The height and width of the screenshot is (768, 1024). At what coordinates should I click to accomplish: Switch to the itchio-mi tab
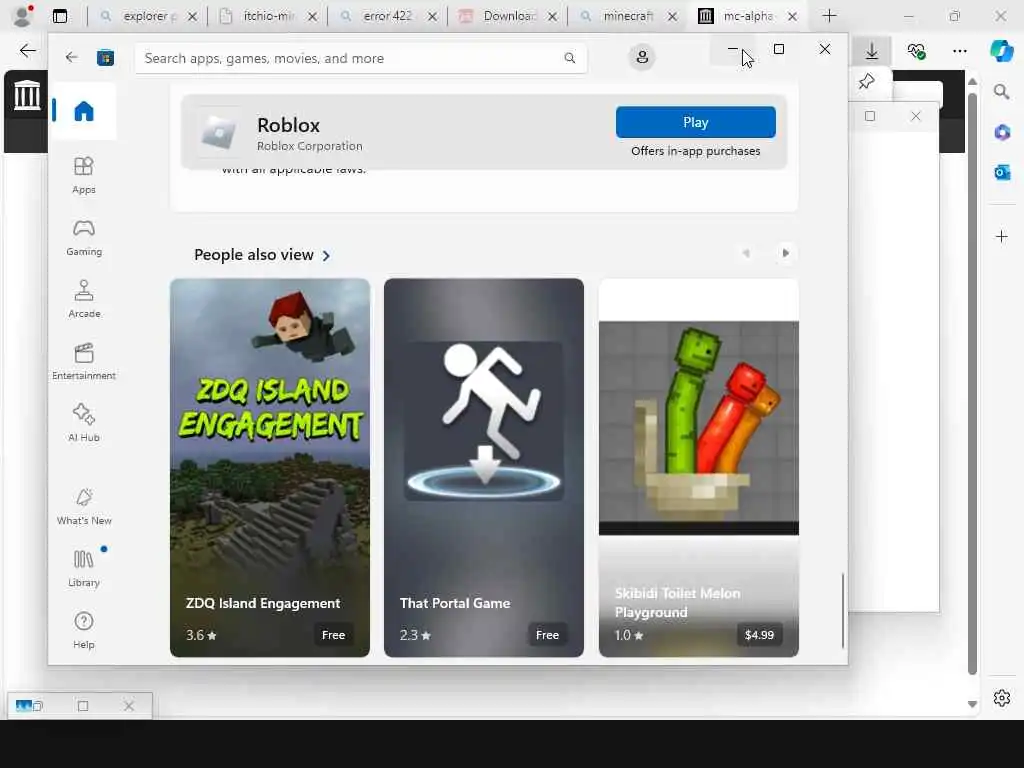(268, 16)
